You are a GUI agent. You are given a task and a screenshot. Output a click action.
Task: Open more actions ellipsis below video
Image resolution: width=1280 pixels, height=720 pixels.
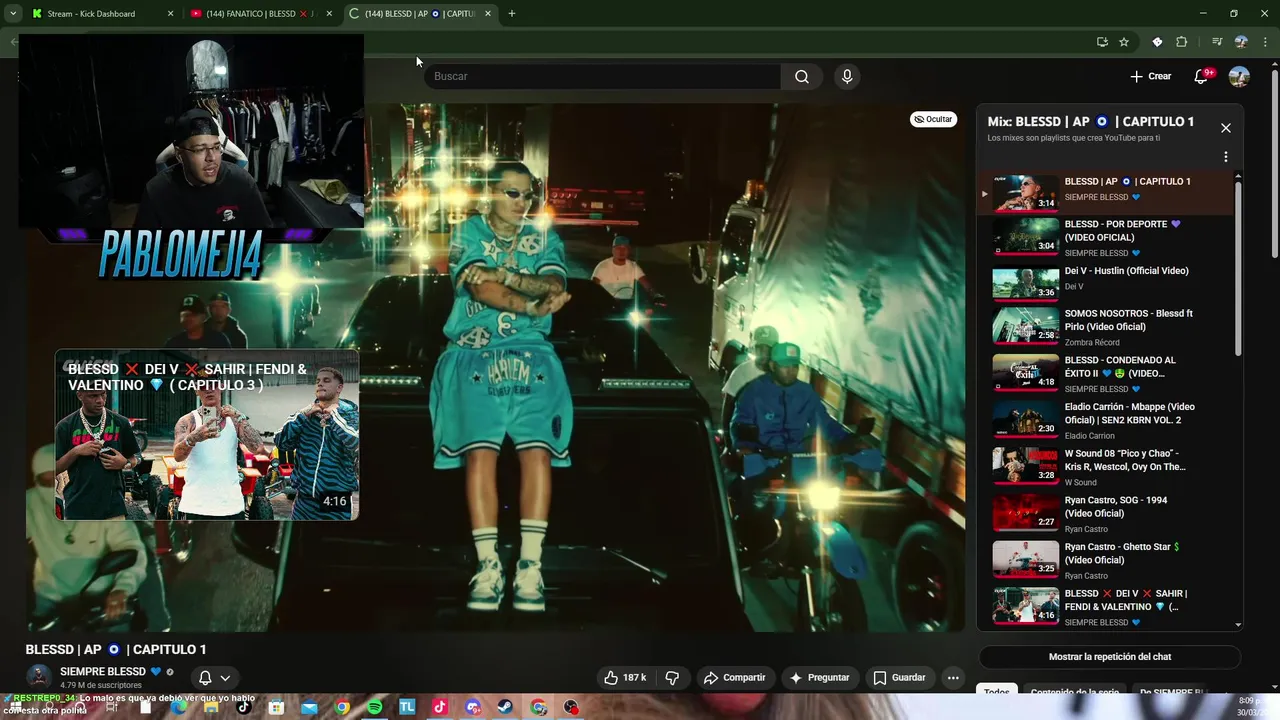(953, 677)
